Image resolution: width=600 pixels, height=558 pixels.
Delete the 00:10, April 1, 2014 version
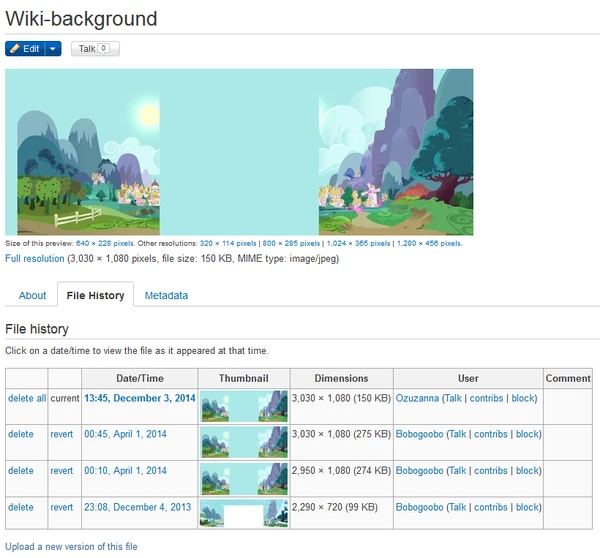21,470
